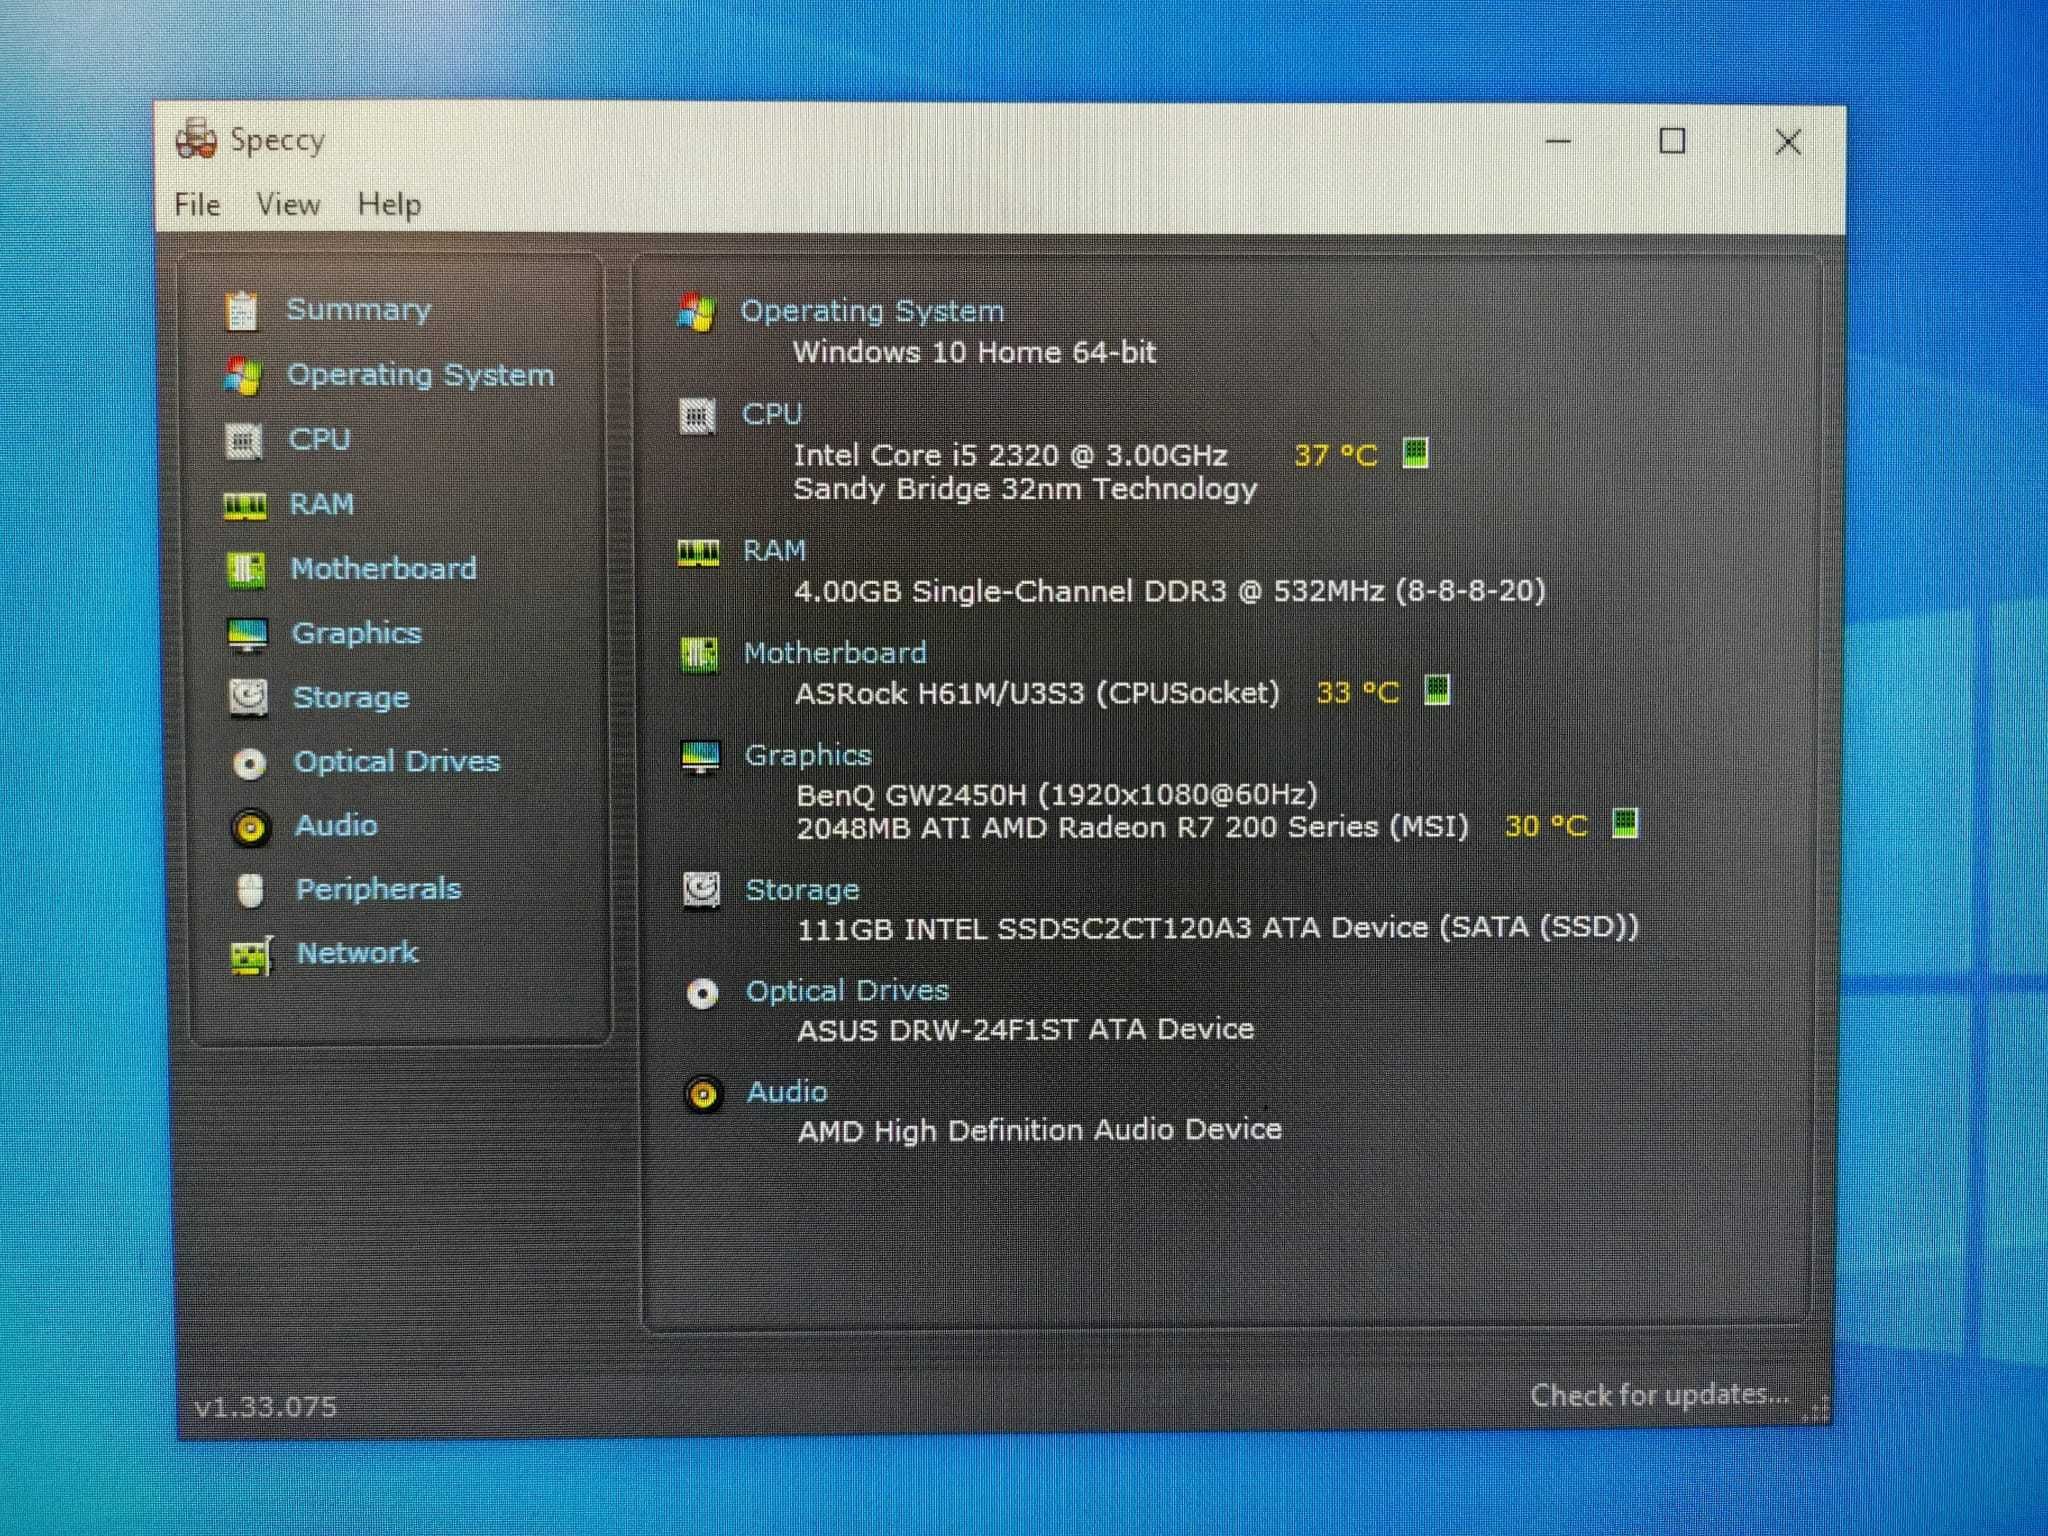Click the Operating System heading link in summary
Viewport: 2048px width, 1536px height.
[872, 311]
